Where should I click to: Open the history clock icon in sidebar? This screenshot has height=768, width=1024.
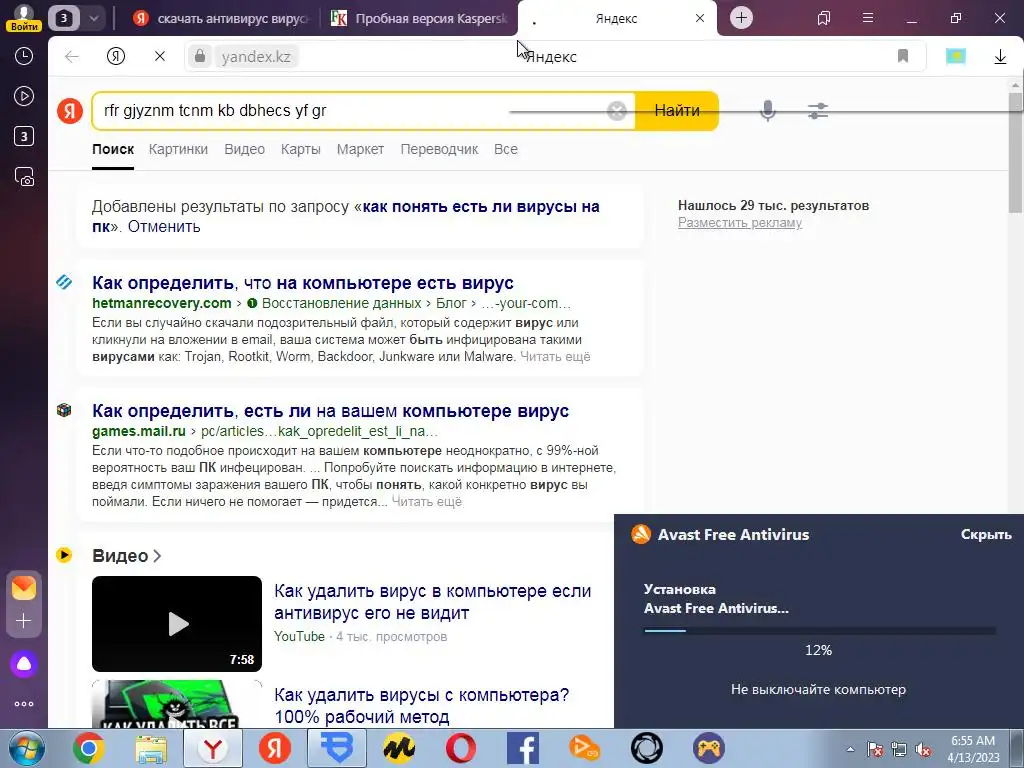click(24, 56)
